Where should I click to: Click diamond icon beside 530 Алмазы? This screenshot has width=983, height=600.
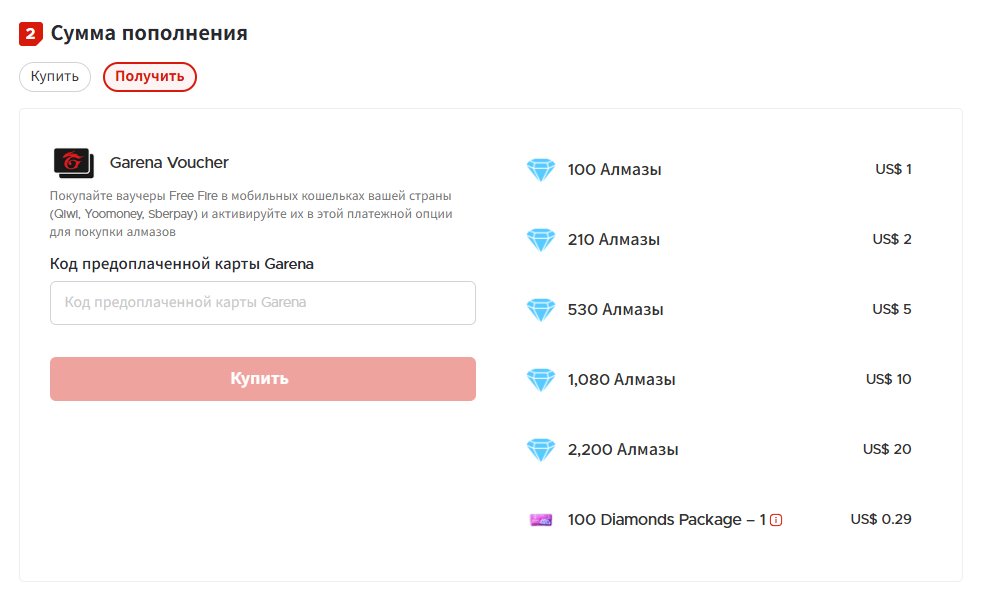pyautogui.click(x=540, y=310)
